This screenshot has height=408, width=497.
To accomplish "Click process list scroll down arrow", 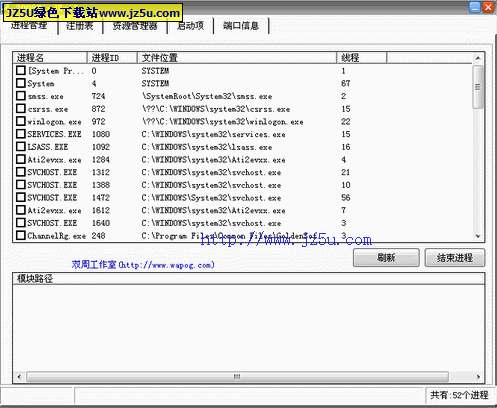I will coord(478,236).
